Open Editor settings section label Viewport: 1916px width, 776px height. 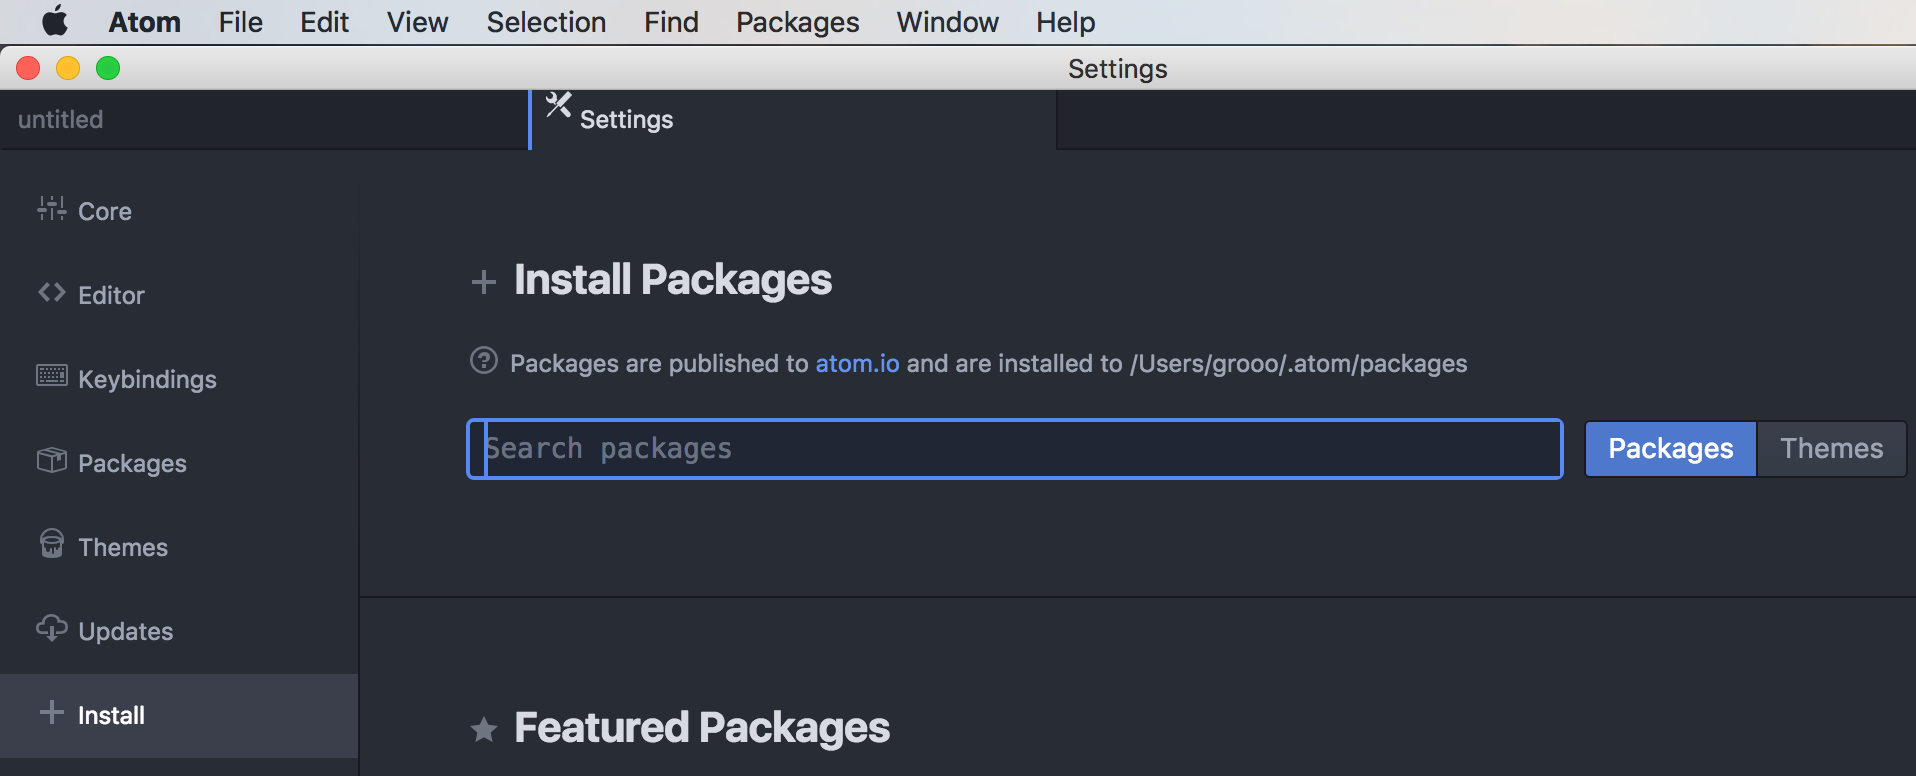pos(111,295)
